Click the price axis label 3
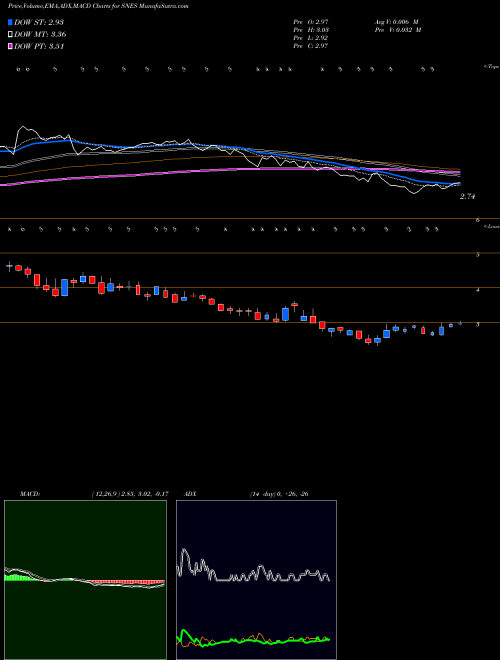 click(x=478, y=325)
